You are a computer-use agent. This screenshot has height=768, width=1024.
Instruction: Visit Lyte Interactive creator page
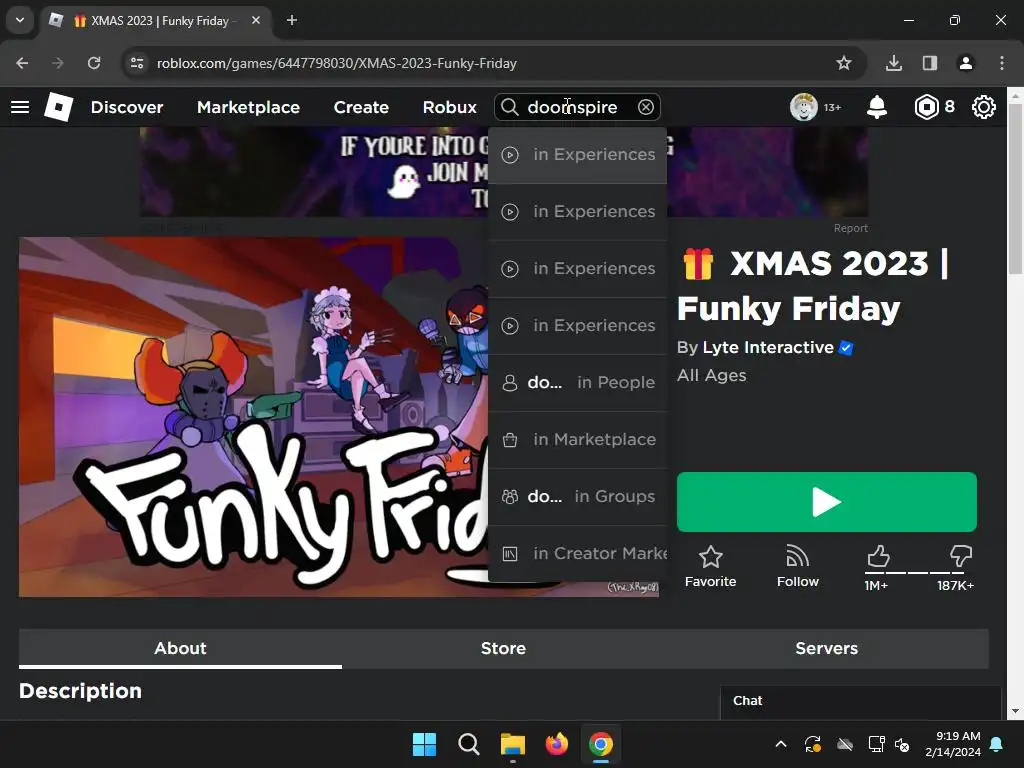coord(768,347)
